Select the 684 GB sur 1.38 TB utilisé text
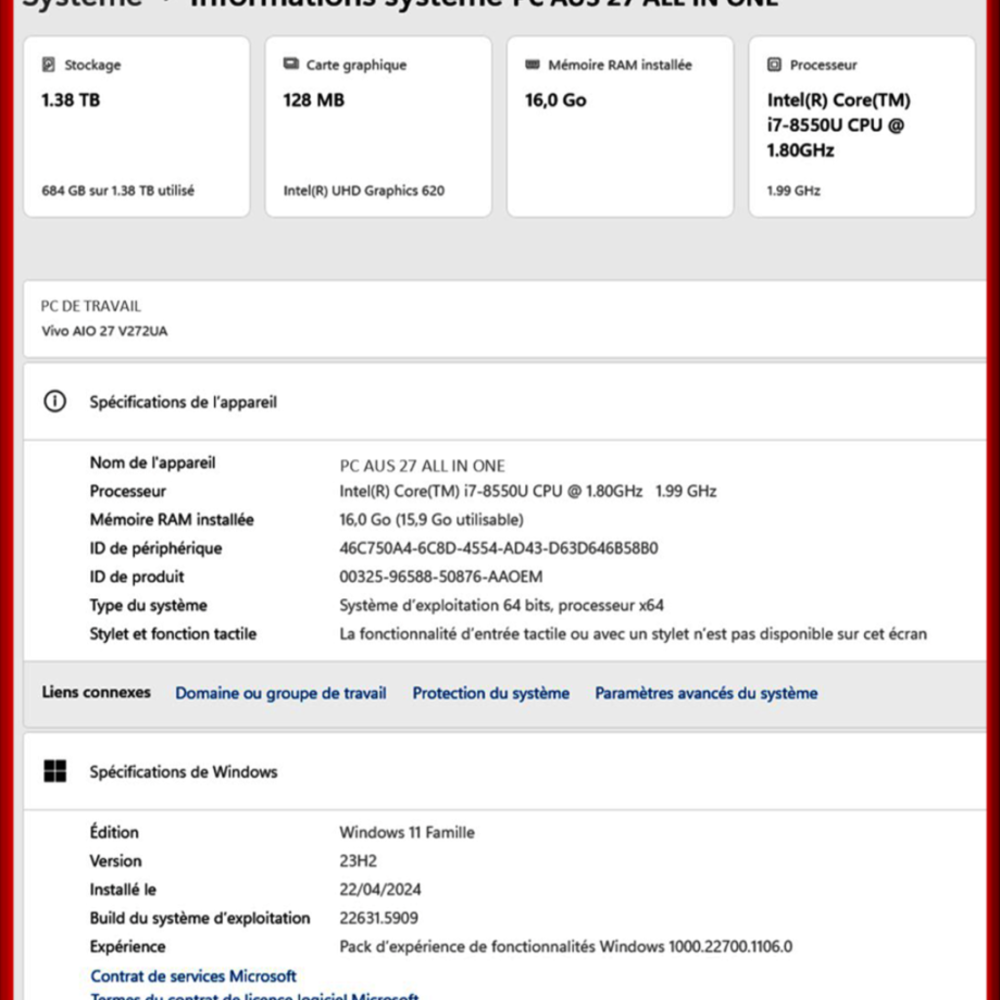 118,190
